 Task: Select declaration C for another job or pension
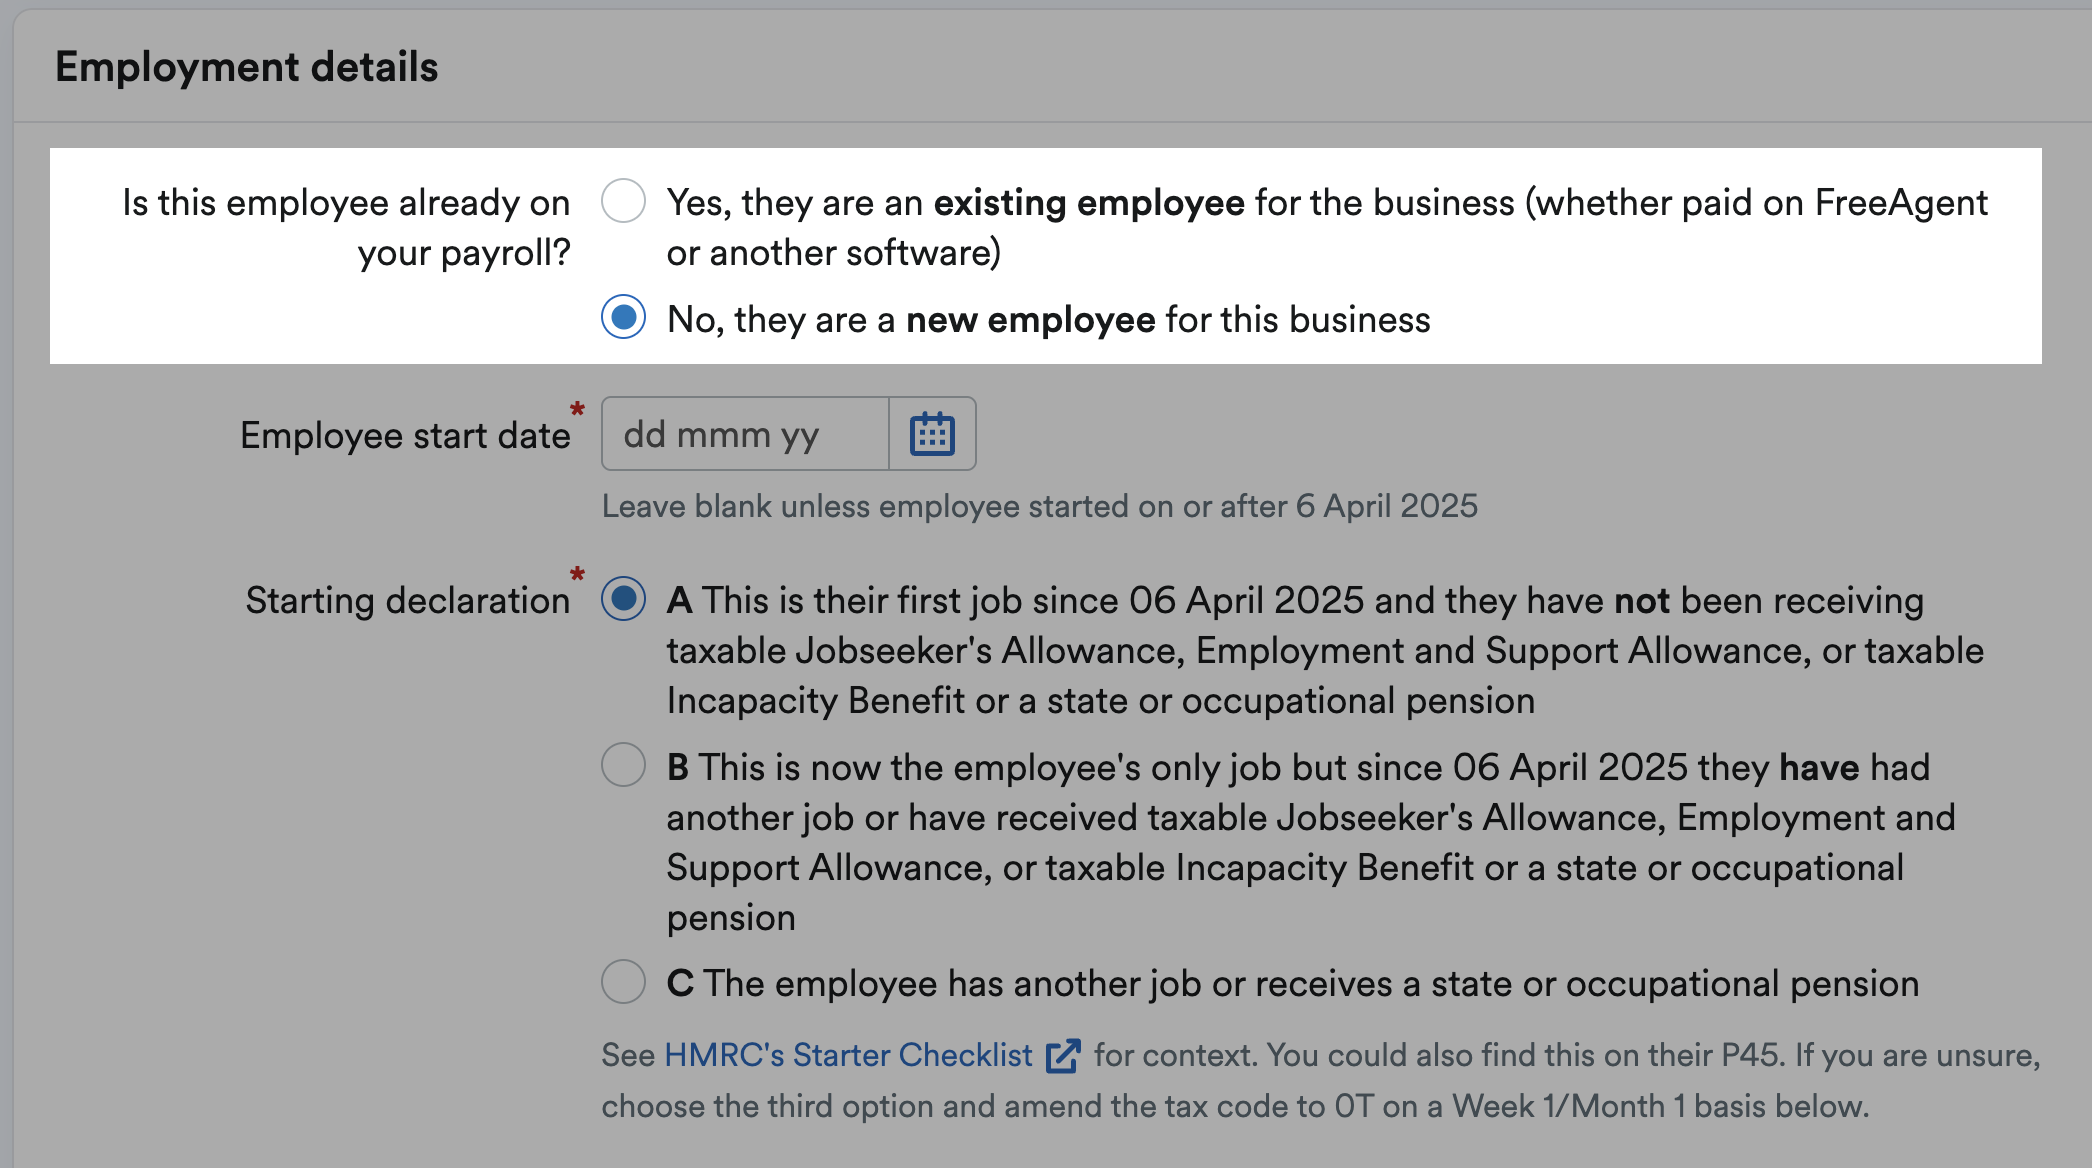coord(623,983)
